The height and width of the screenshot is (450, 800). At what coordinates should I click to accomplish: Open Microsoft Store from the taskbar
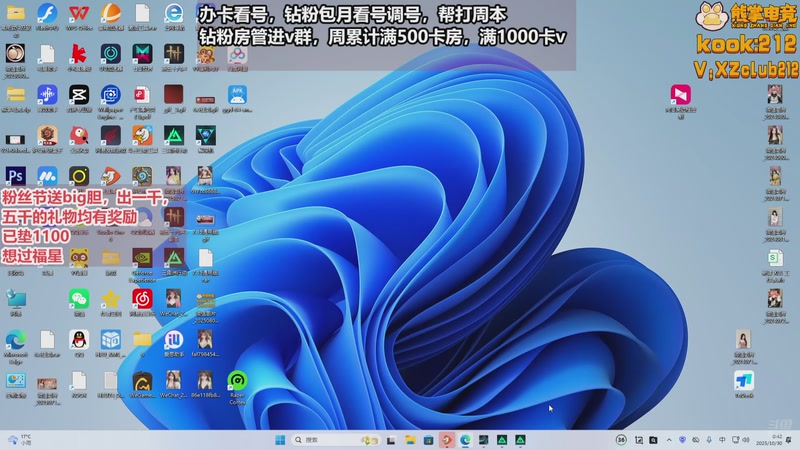(428, 440)
